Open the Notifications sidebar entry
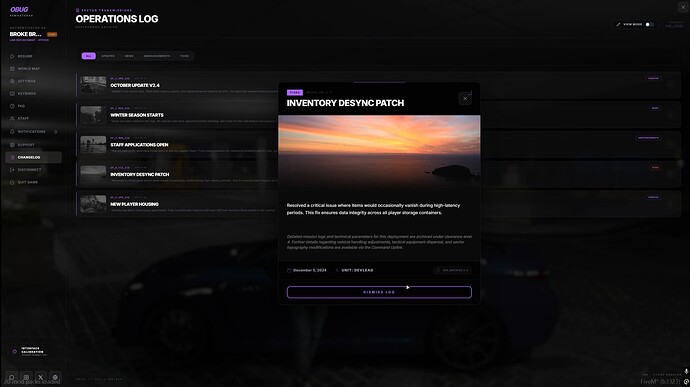The height and width of the screenshot is (387, 690). coord(33,132)
